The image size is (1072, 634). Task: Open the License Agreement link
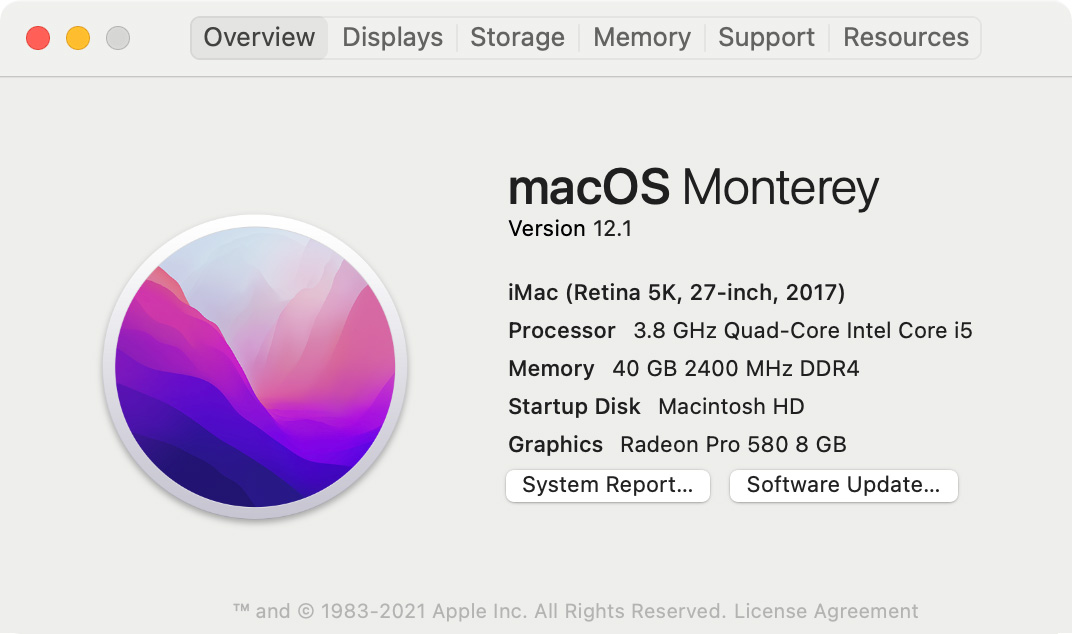[826, 611]
